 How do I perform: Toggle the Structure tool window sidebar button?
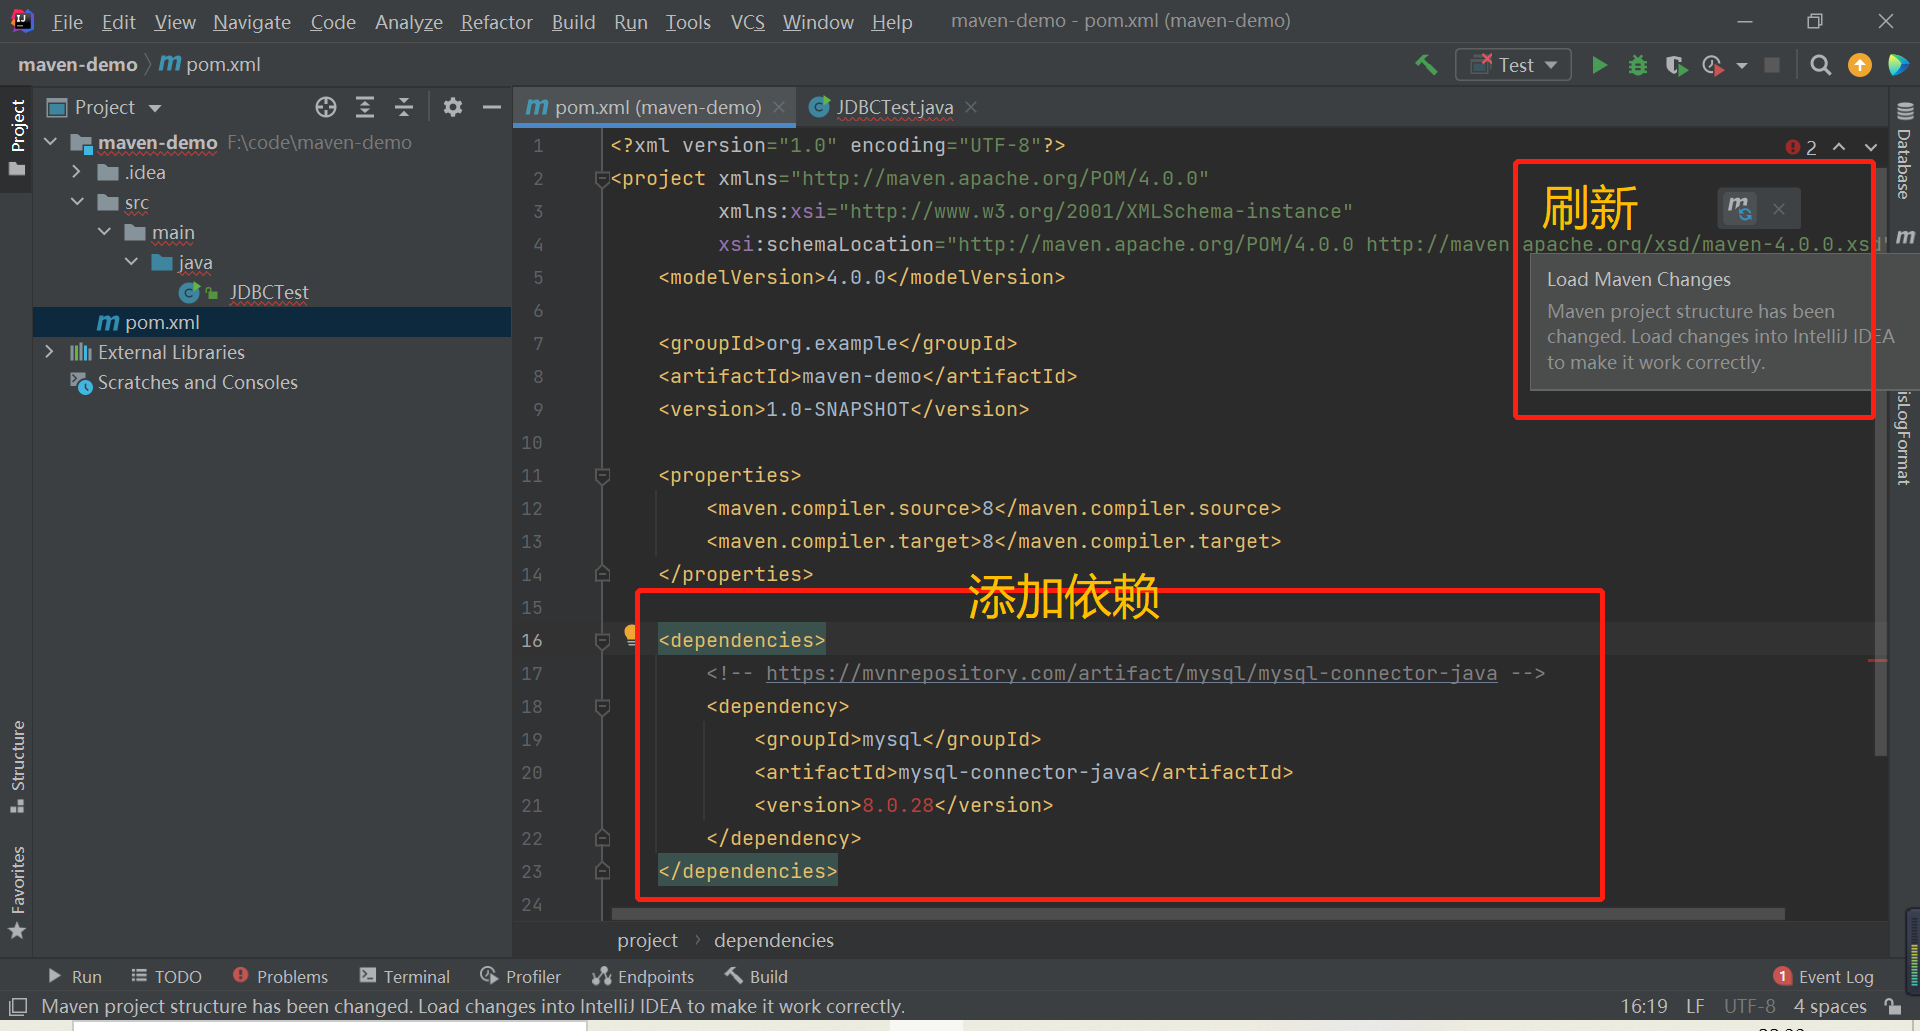[17, 765]
